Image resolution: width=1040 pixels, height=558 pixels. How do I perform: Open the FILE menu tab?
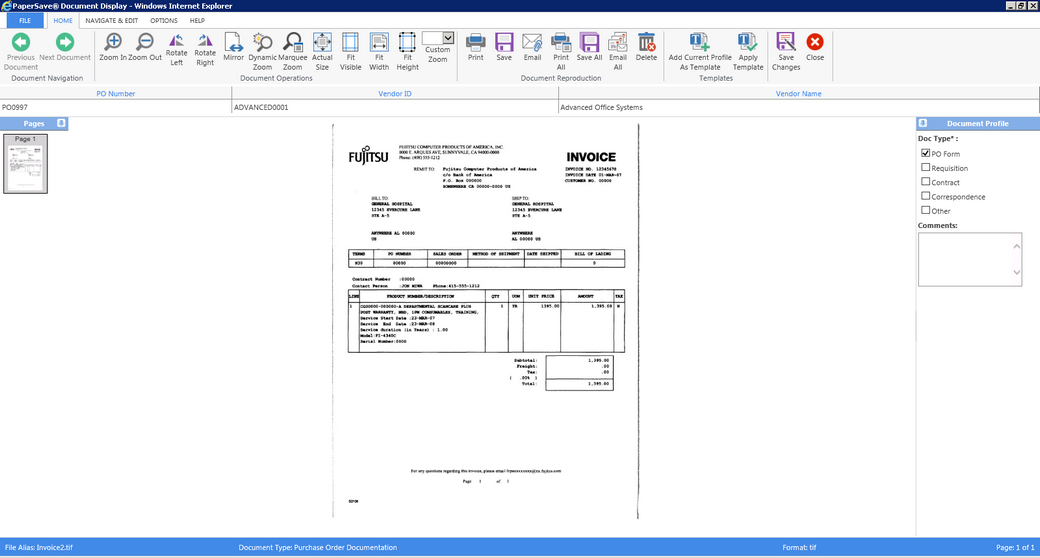24,20
